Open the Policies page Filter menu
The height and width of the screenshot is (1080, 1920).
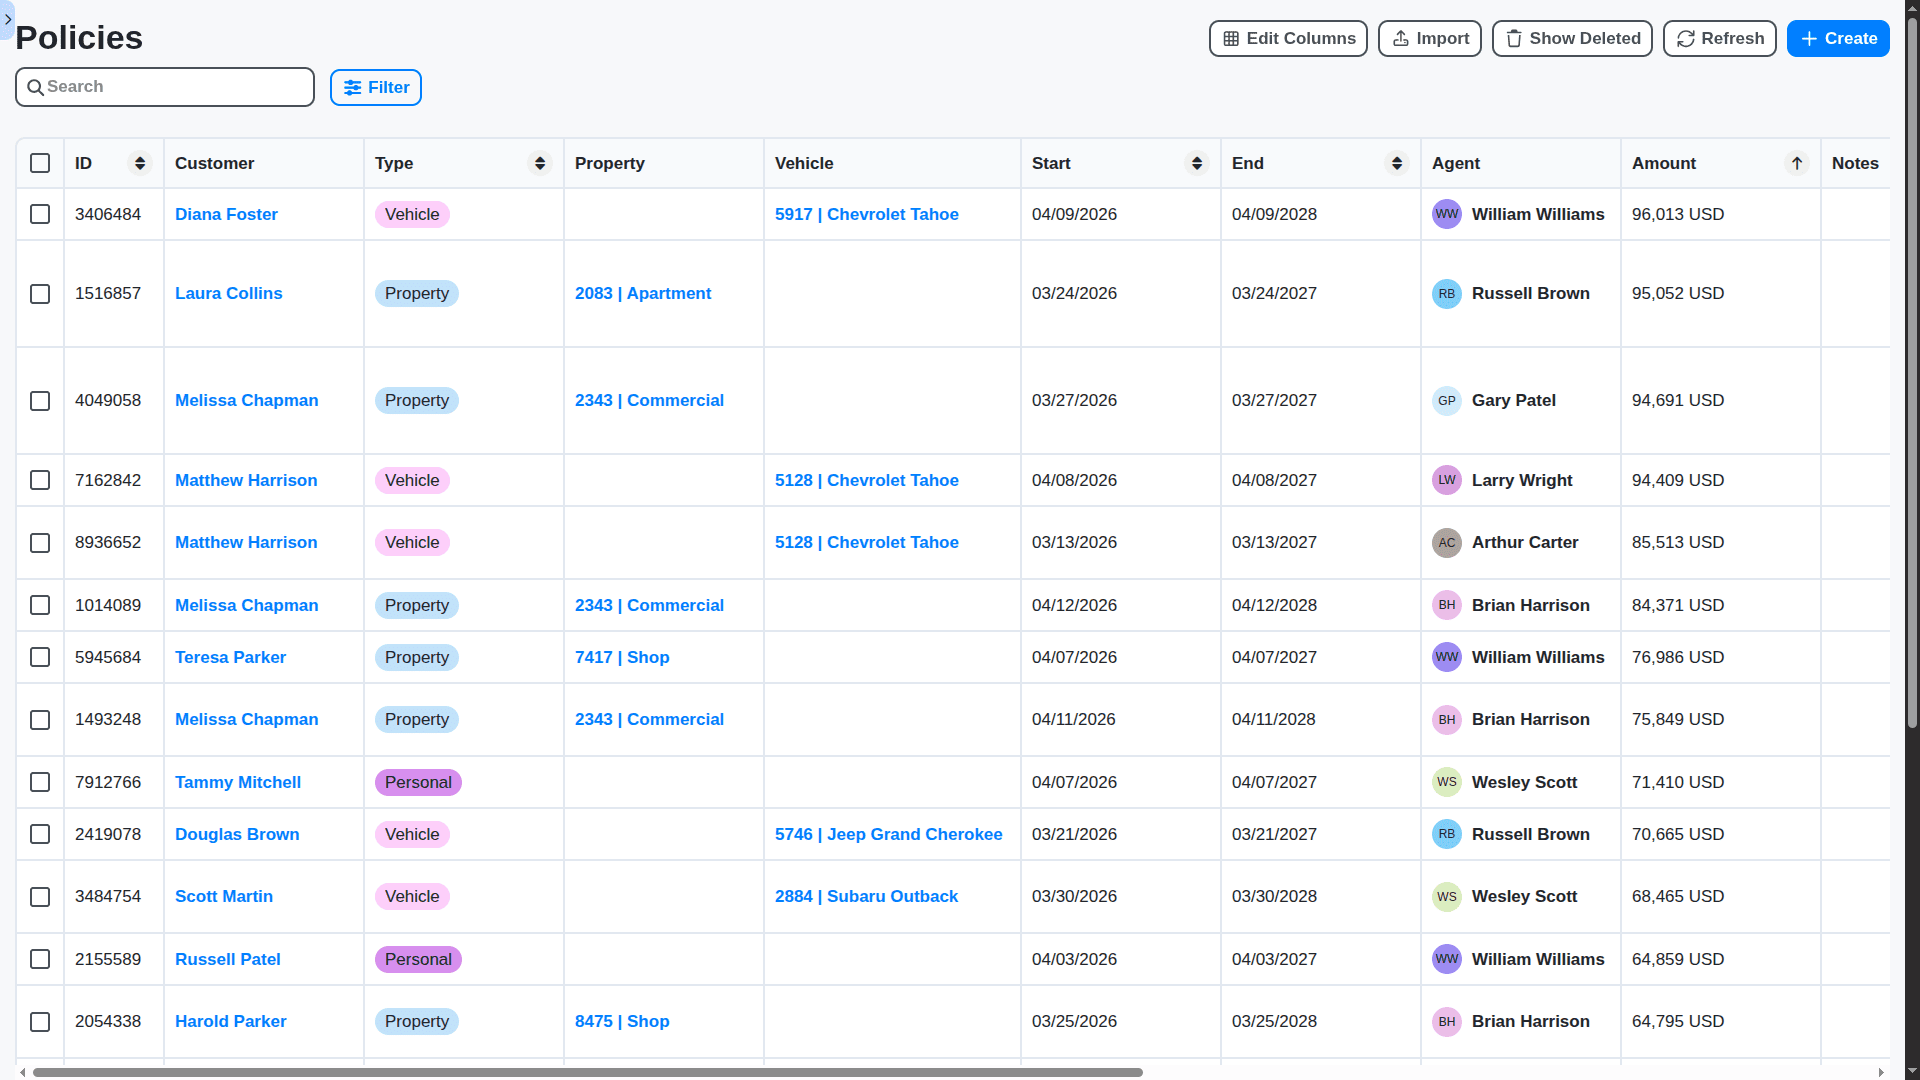(375, 87)
